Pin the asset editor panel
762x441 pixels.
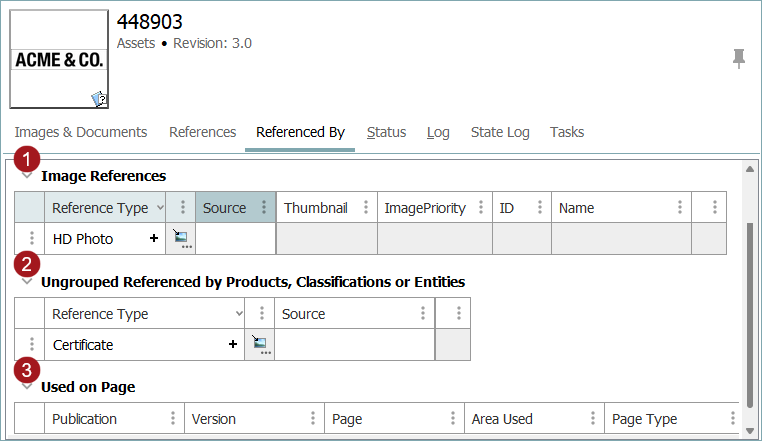739,59
